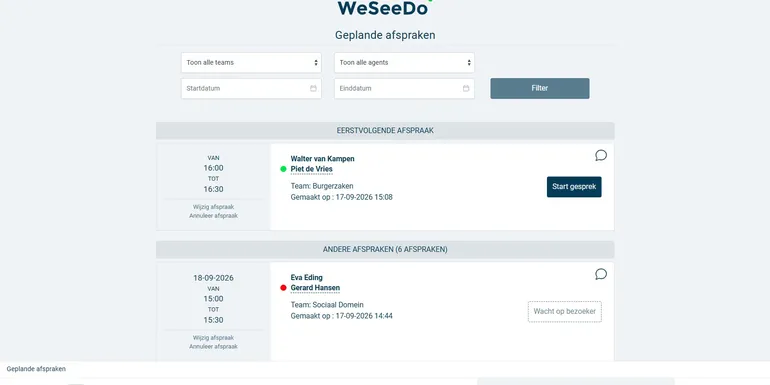Click red status dot beside Gerard Hansen

pos(283,288)
